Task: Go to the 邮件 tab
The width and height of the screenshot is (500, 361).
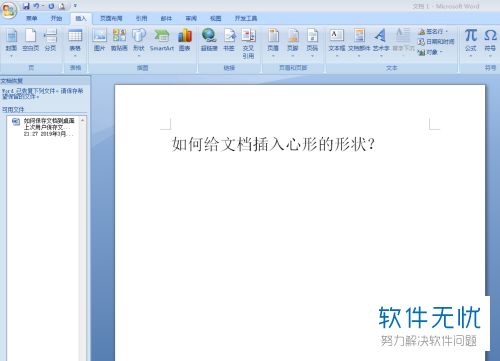Action: click(x=166, y=18)
